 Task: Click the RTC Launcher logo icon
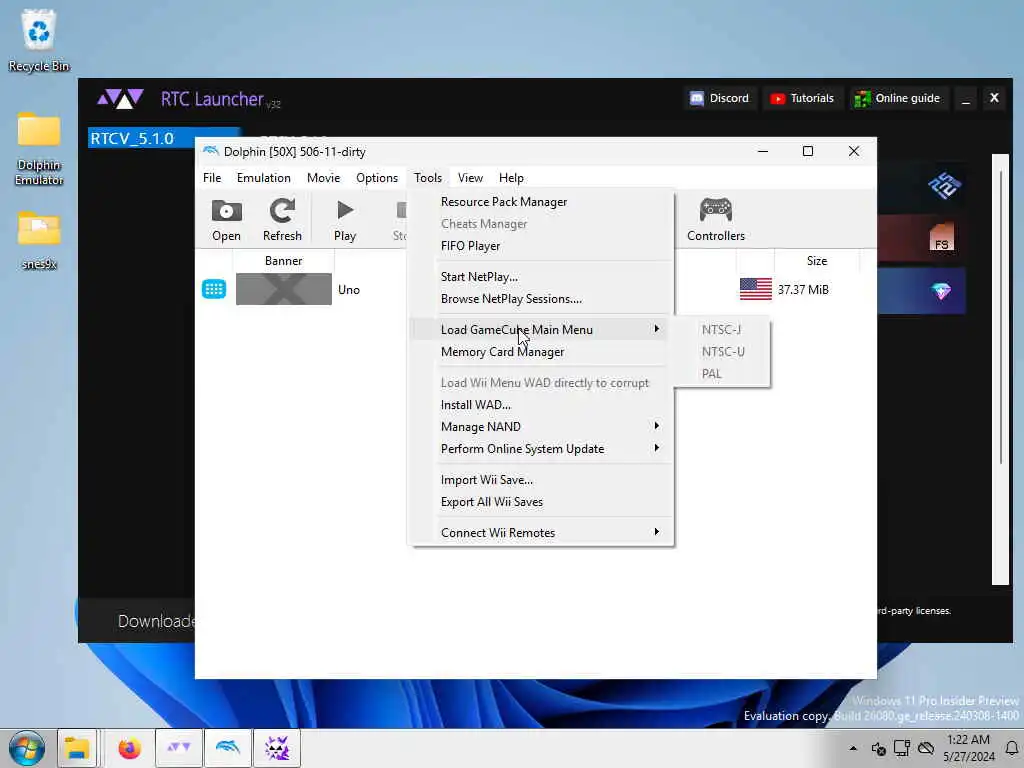click(x=120, y=99)
